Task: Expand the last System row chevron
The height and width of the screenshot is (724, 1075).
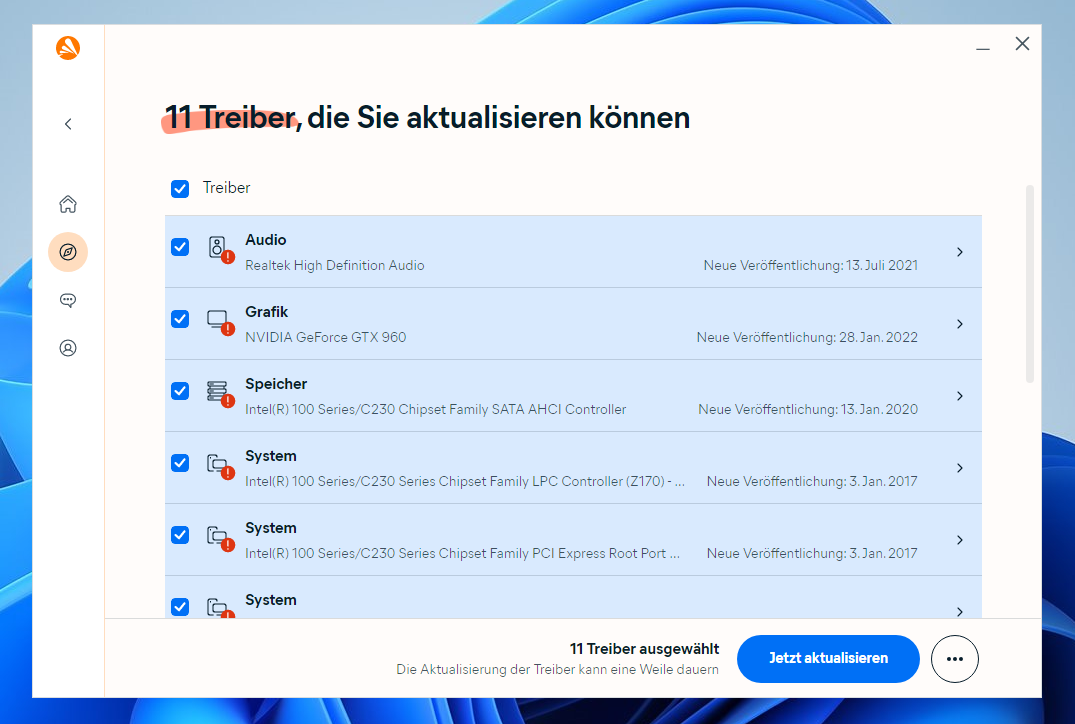Action: click(960, 611)
